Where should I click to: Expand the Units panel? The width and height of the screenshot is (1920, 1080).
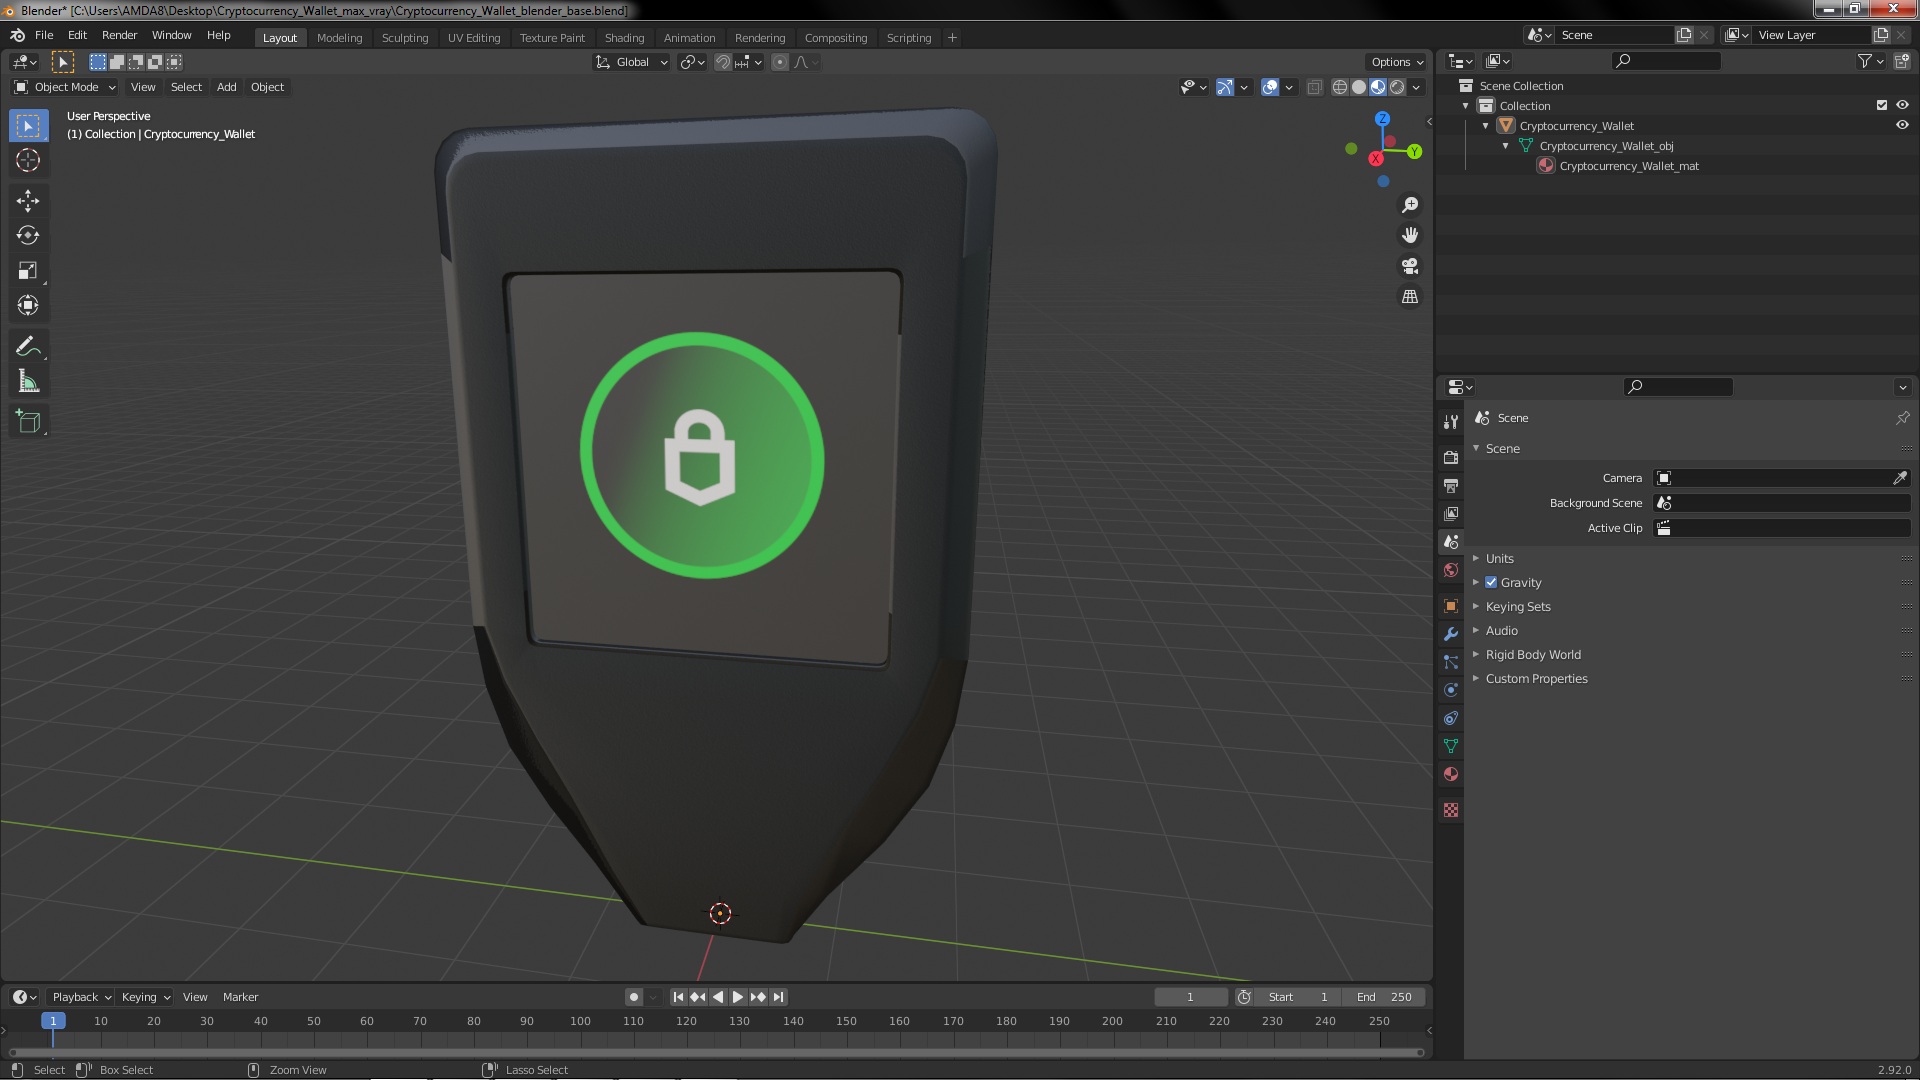[1499, 558]
